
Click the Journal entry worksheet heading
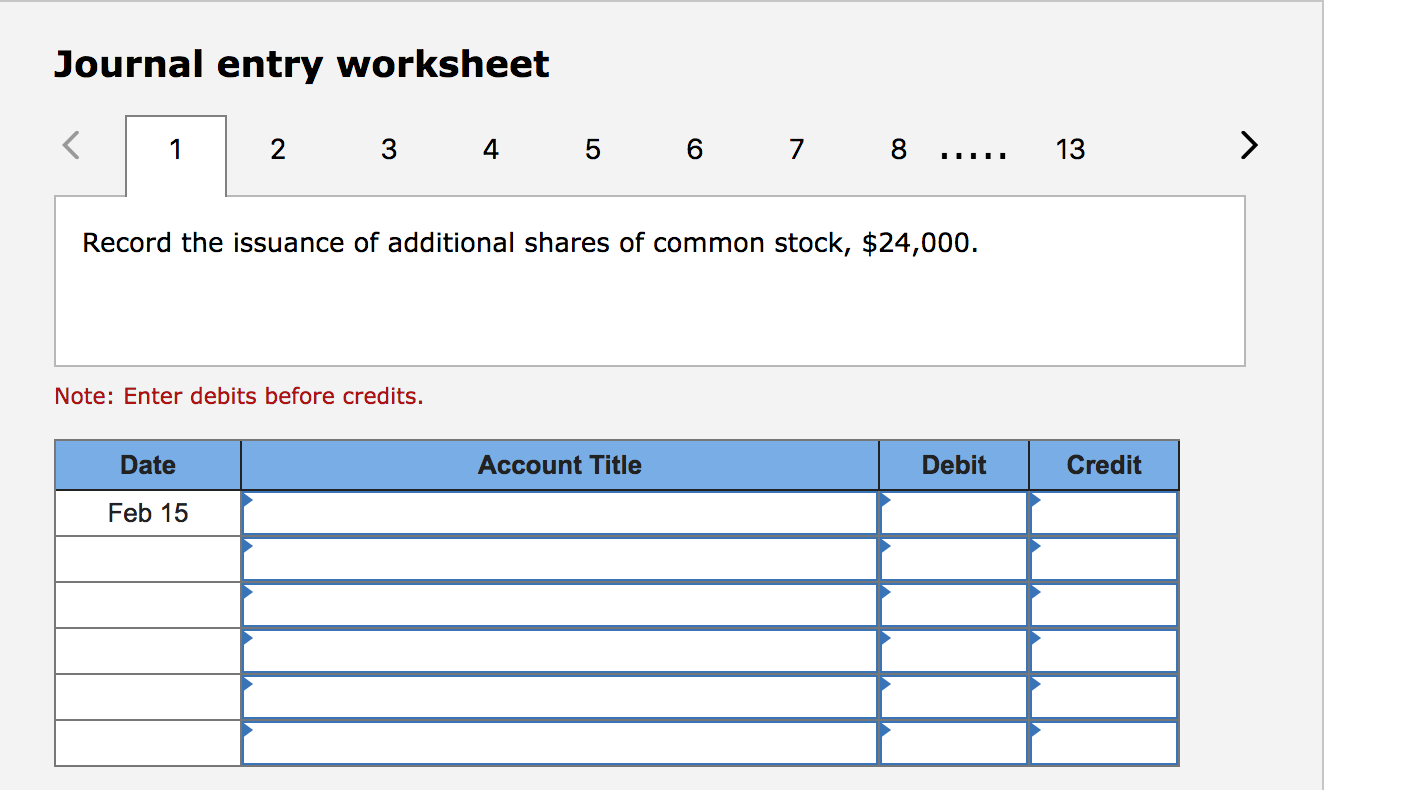[301, 64]
